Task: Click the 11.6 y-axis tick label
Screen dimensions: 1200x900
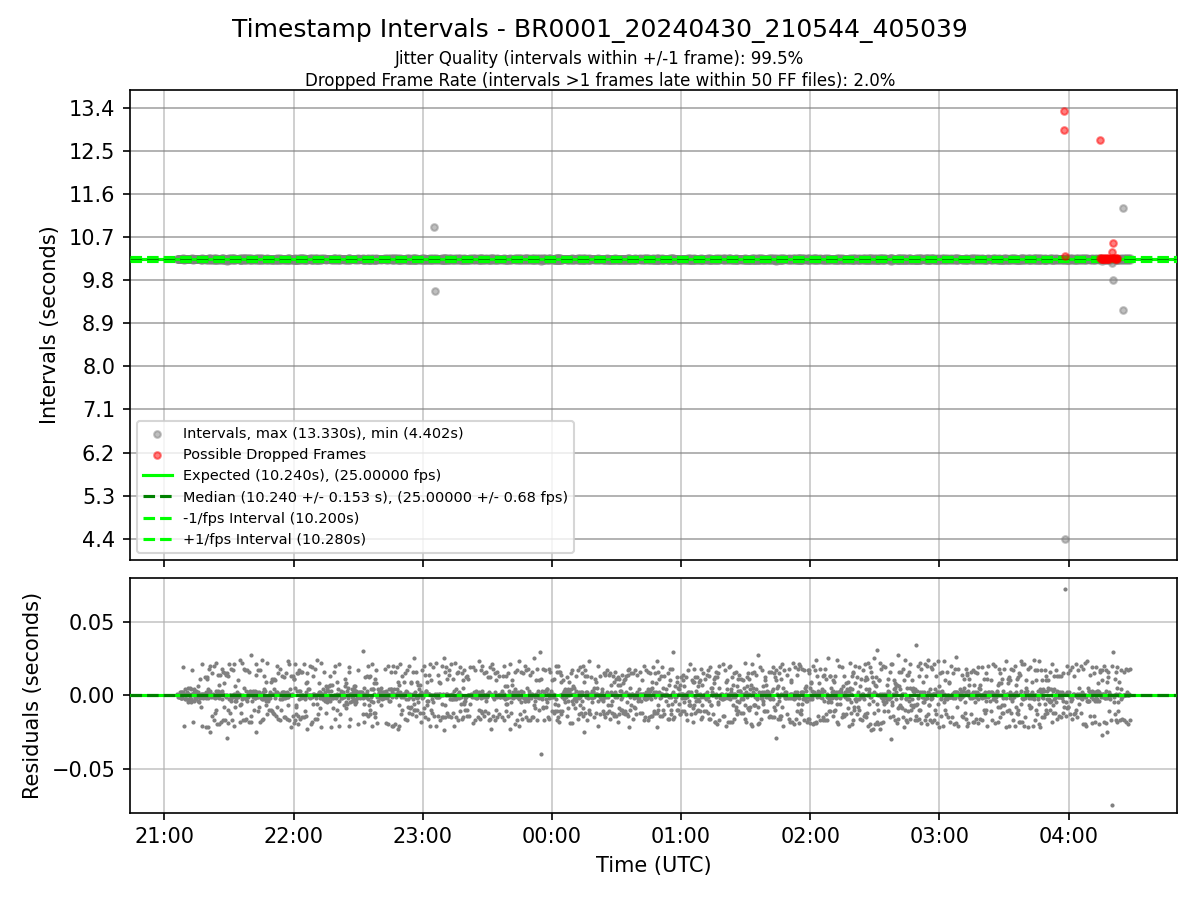Action: pos(92,194)
